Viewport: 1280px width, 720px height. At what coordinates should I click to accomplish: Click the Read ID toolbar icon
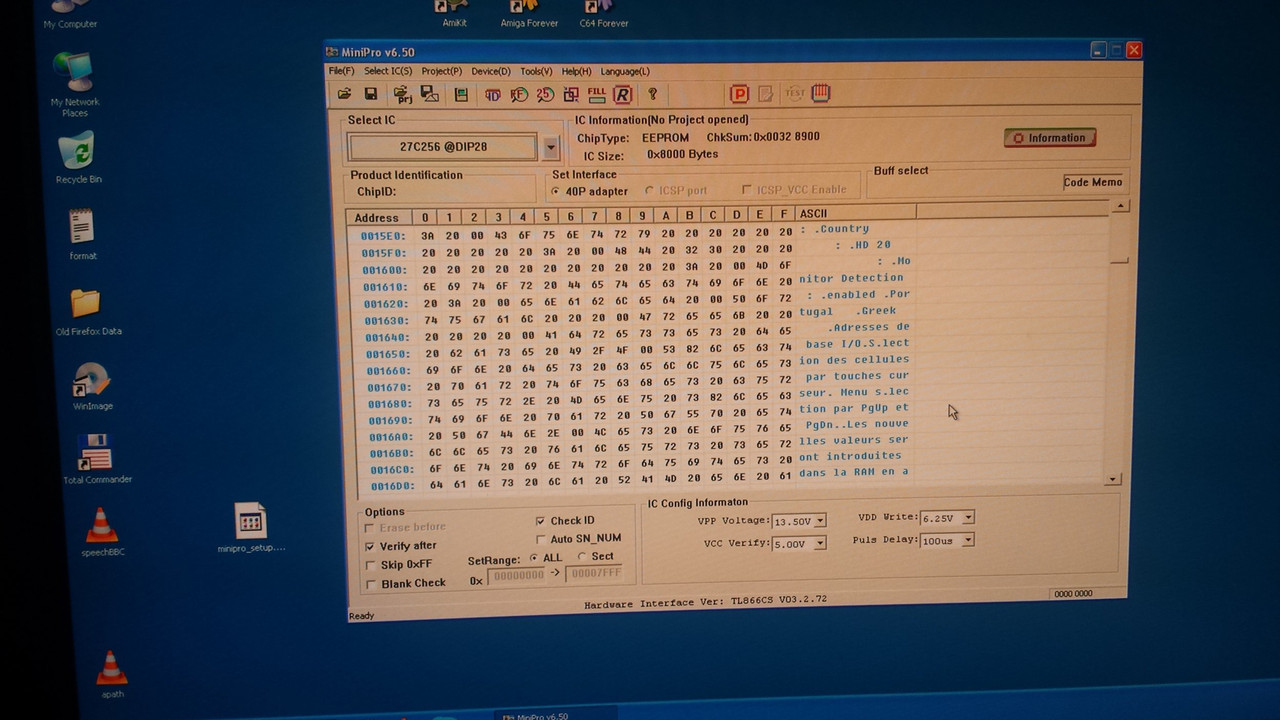[x=493, y=95]
